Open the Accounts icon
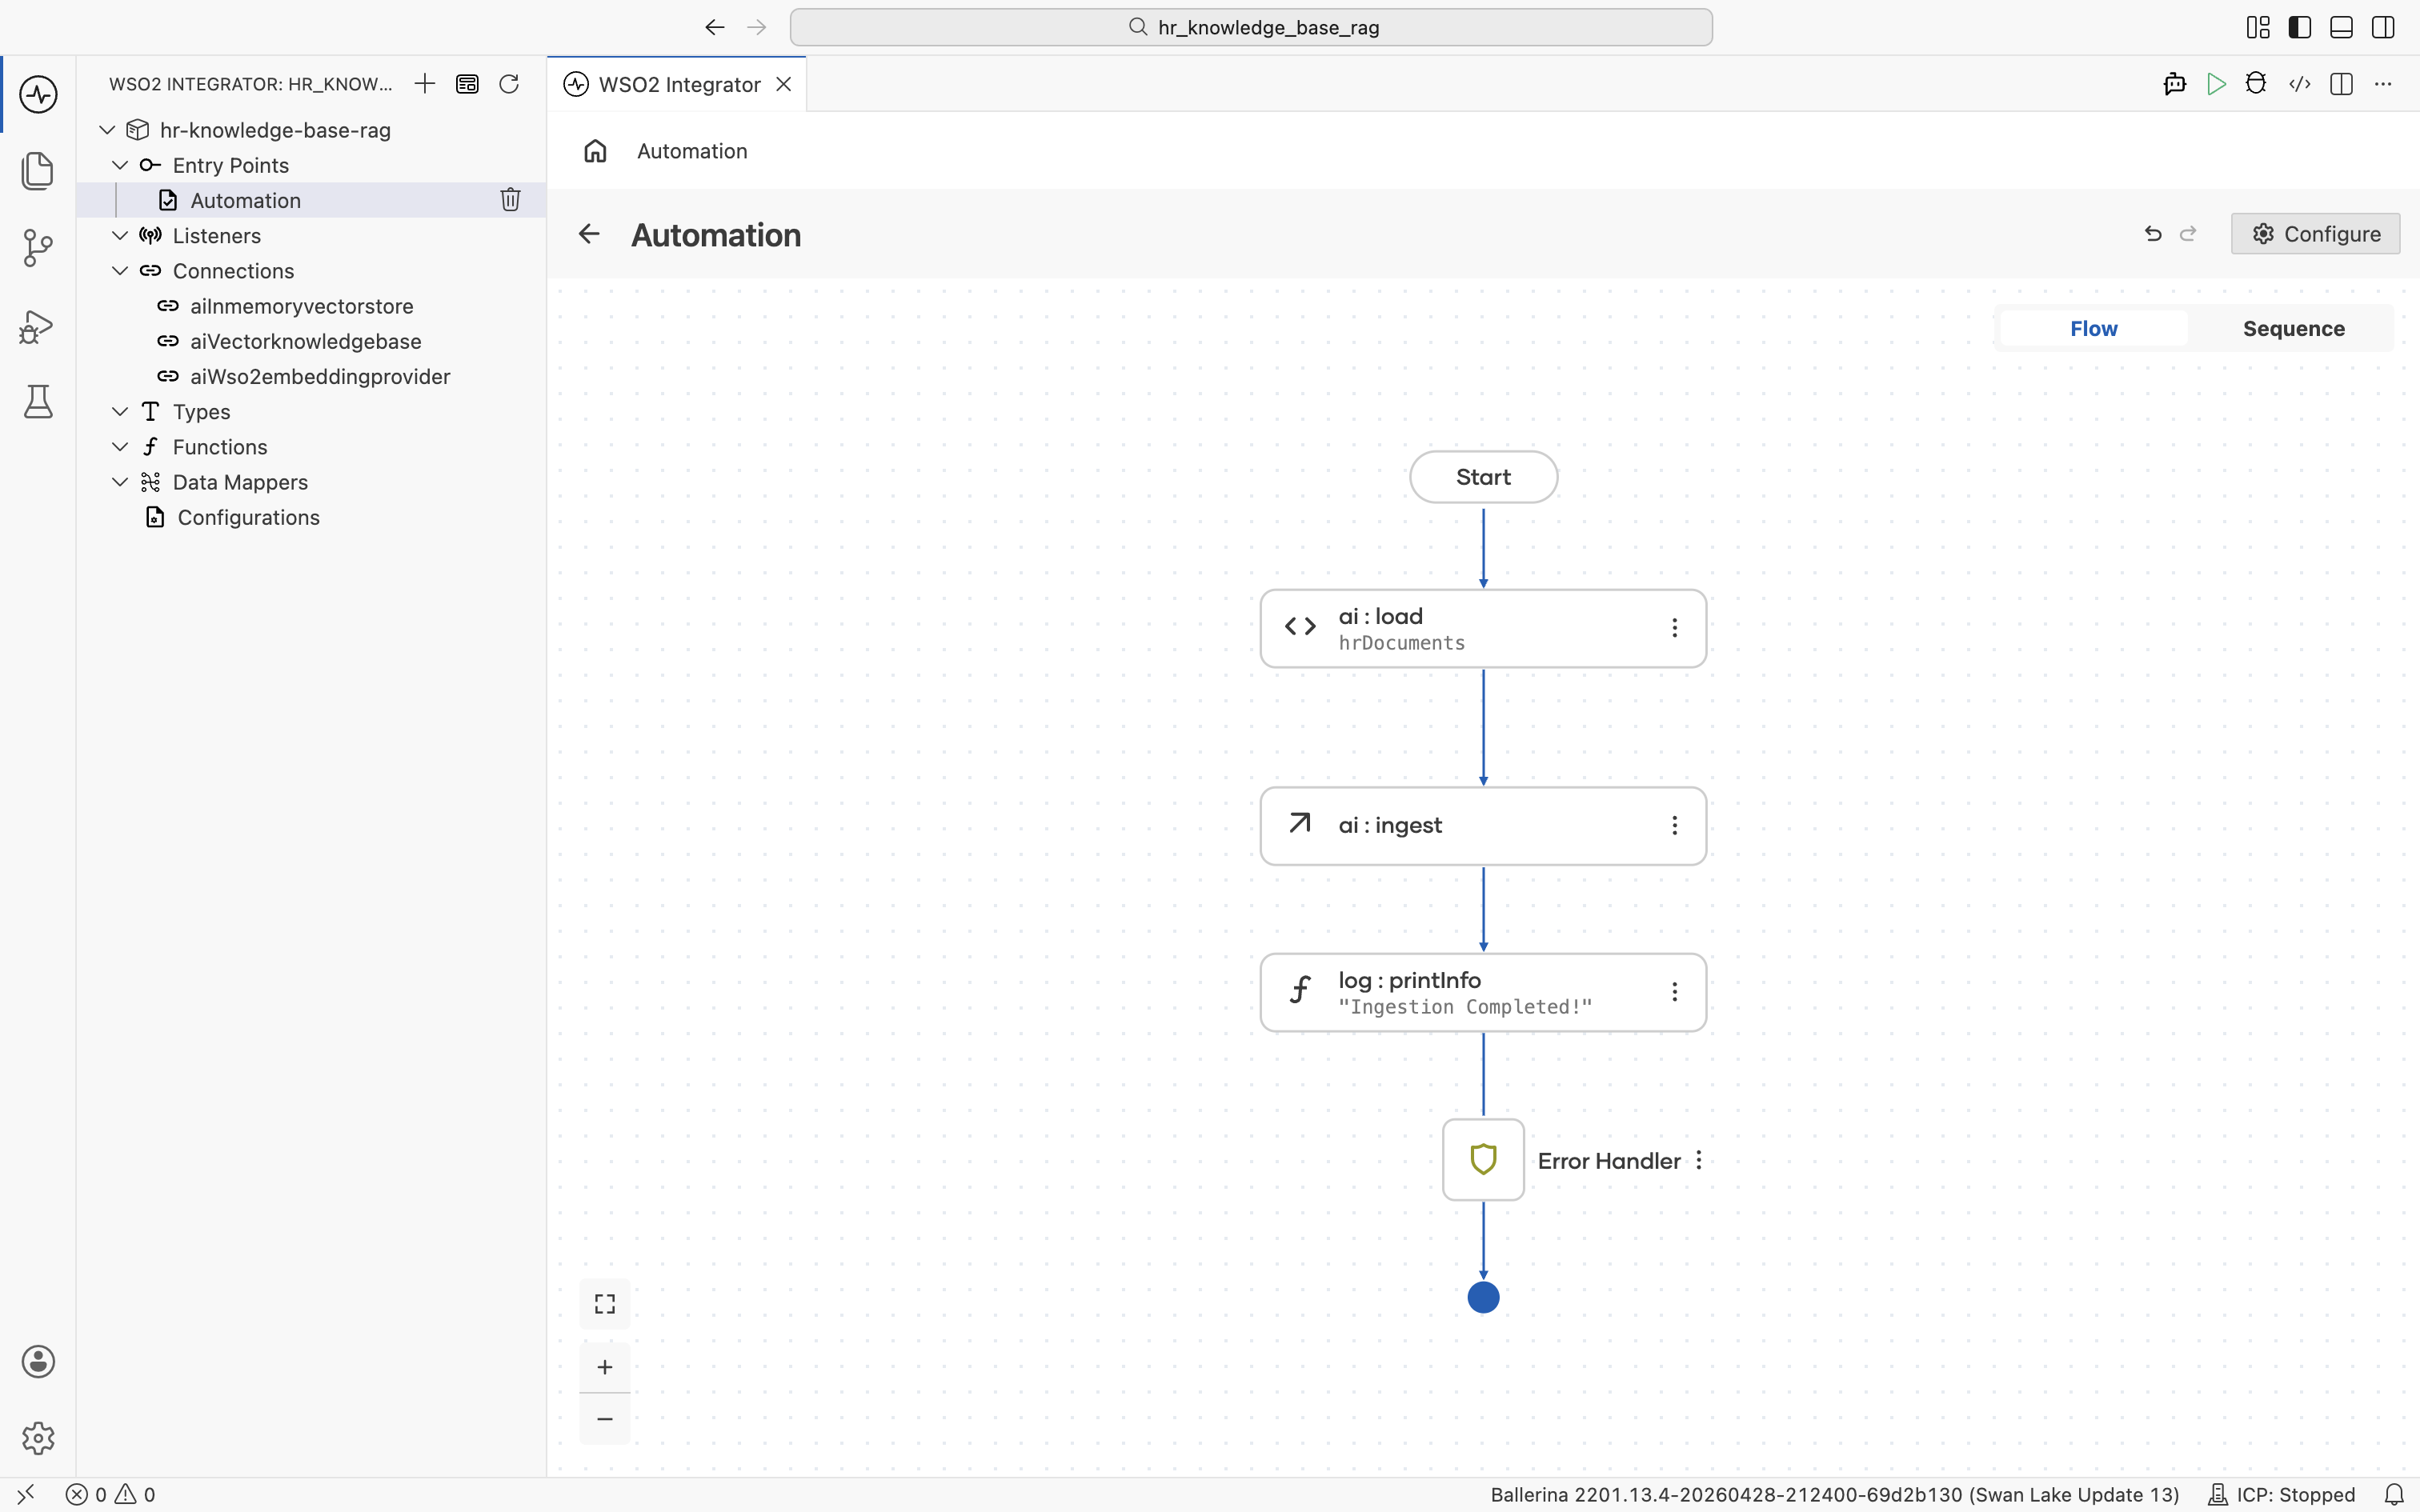Viewport: 2420px width, 1512px height. pos(38,1361)
